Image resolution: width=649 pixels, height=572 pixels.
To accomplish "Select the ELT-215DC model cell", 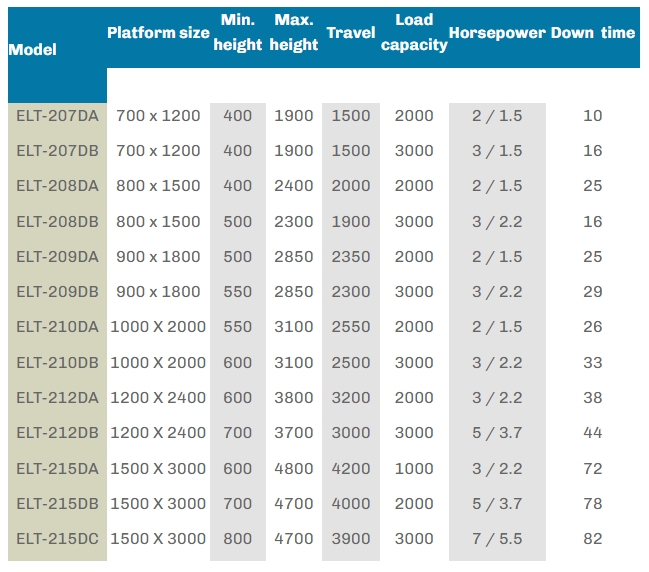I will [58, 539].
